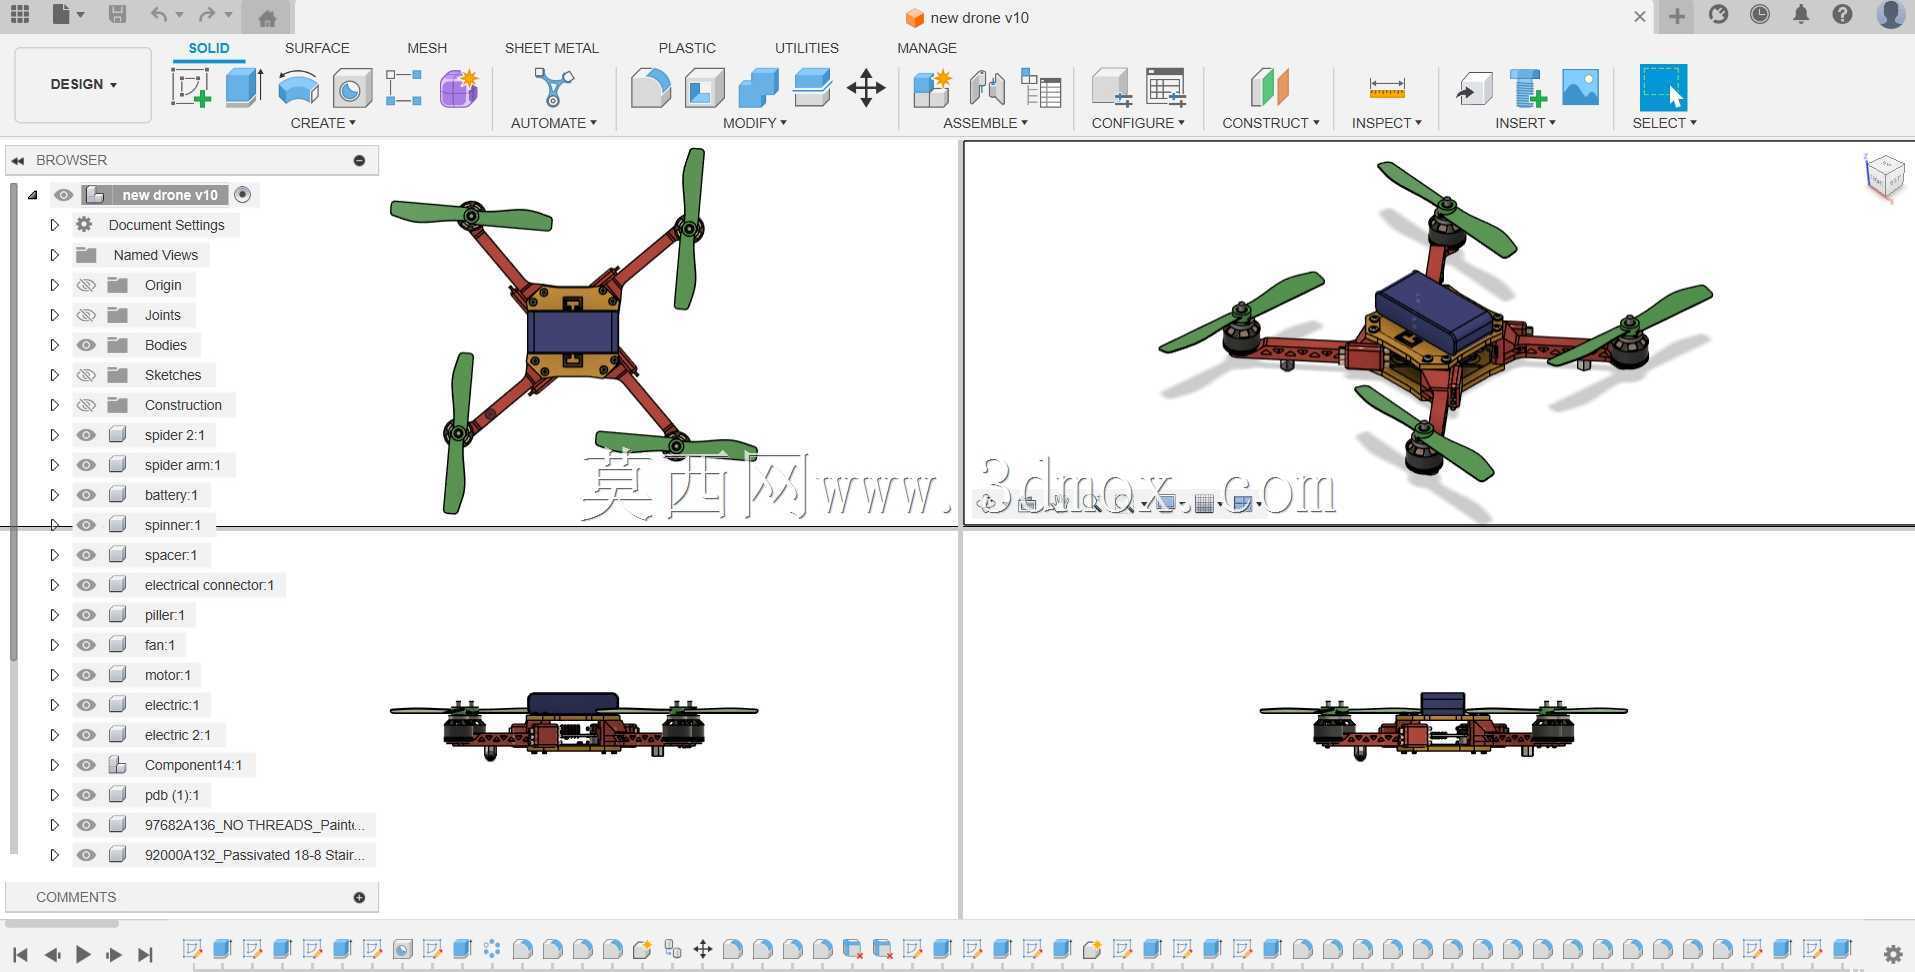
Task: Hide the battery:1 component
Action: [86, 495]
